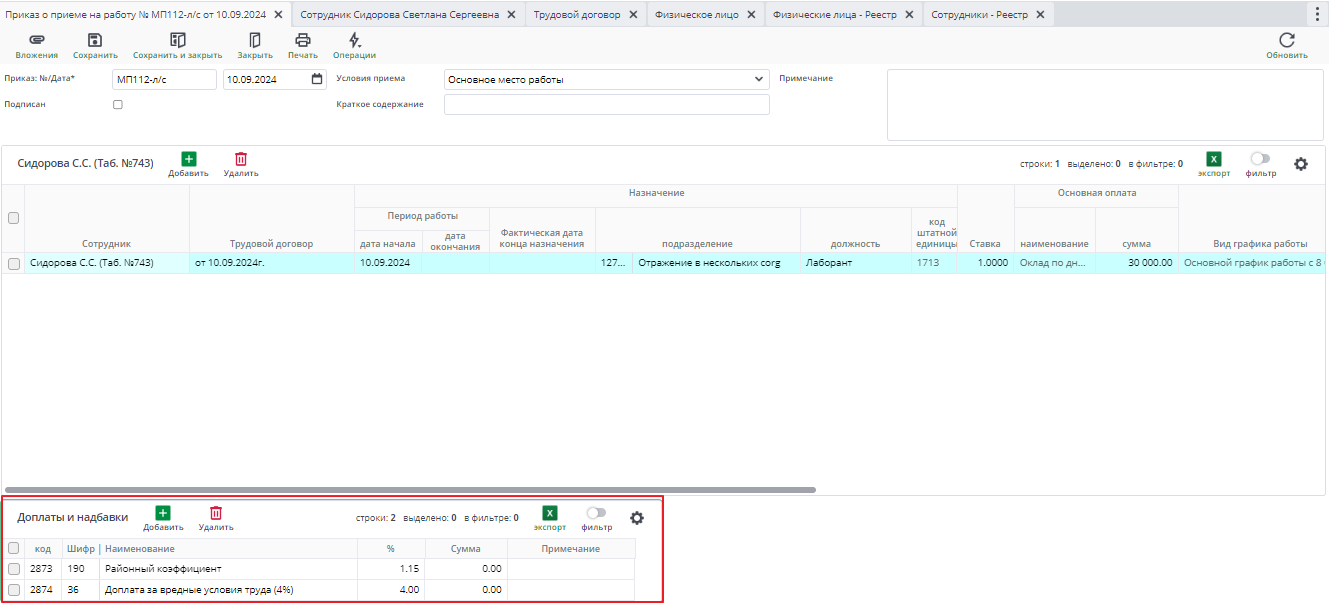1329x605 pixels.
Task: Check the Сидорова С.С. row checkbox
Action: [14, 264]
